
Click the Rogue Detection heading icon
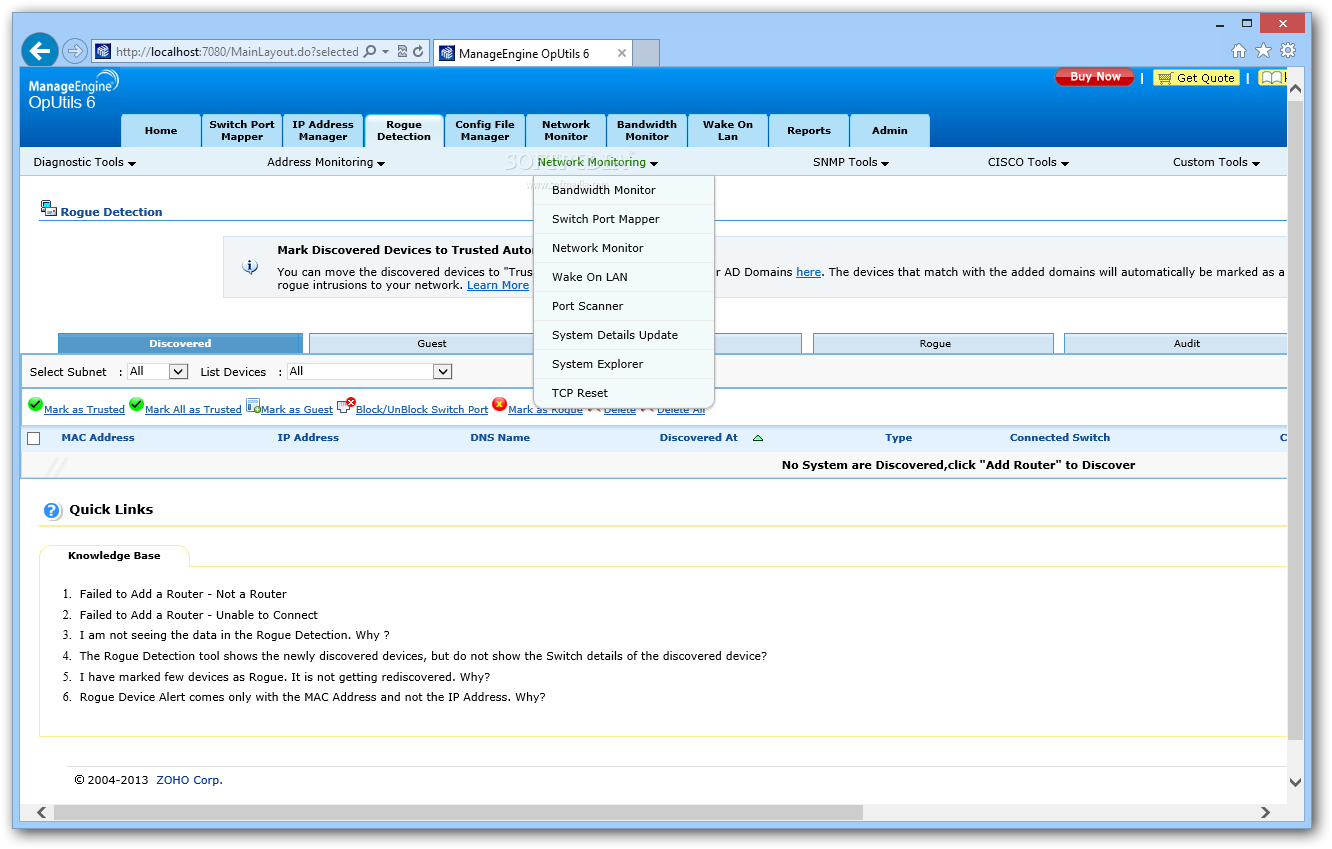tap(49, 209)
